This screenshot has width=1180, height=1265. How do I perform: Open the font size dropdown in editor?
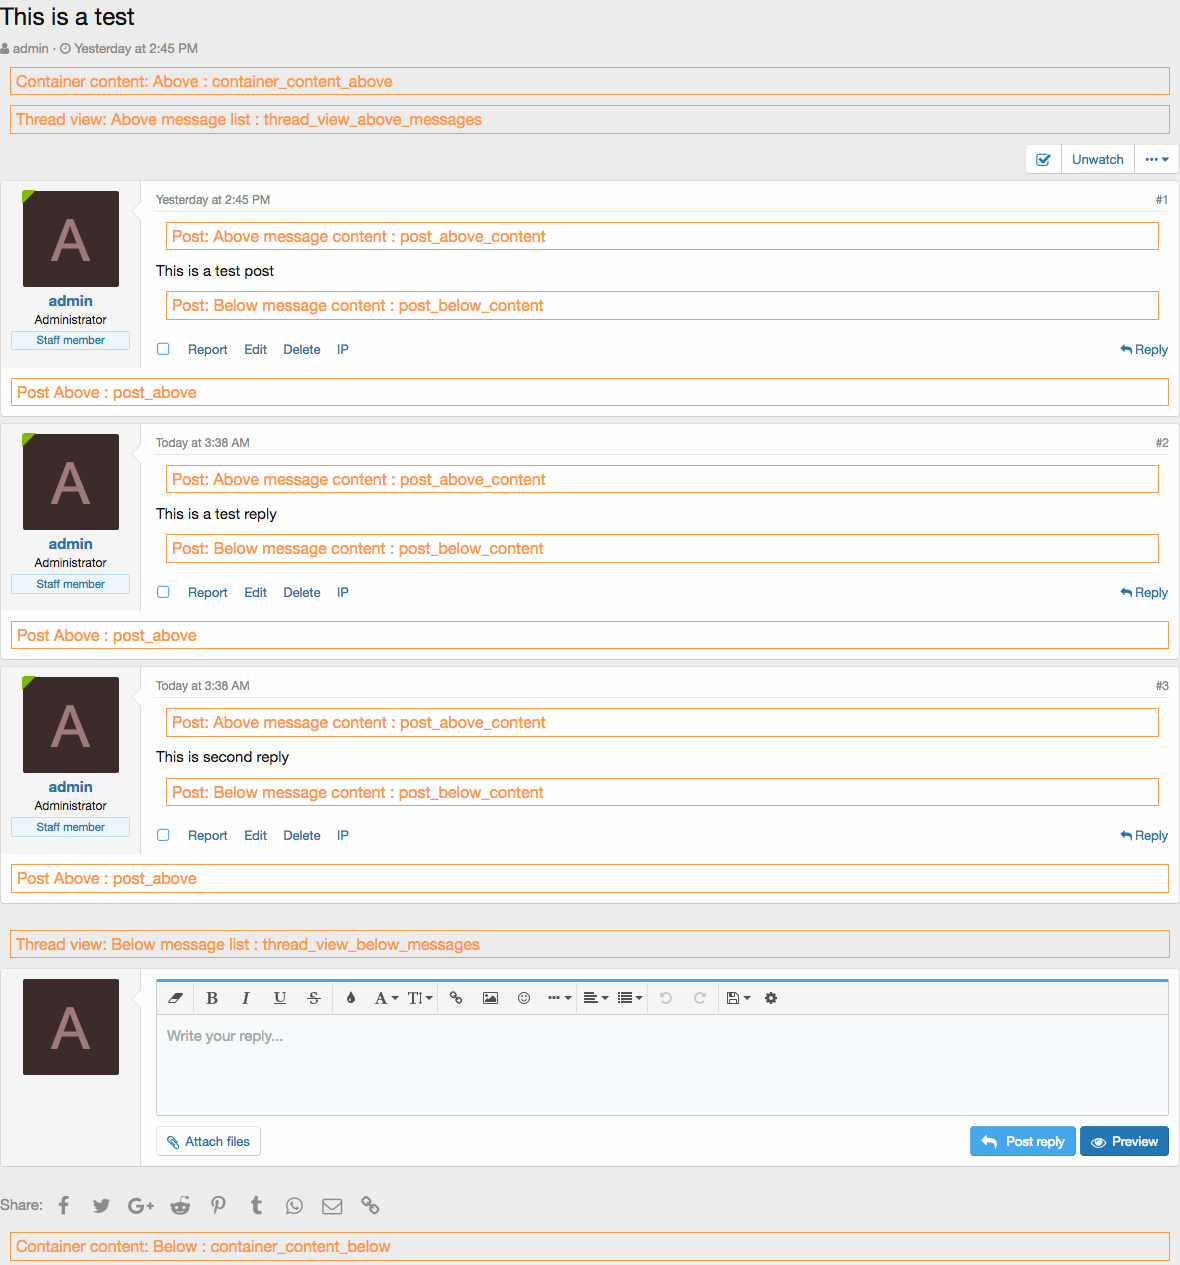(x=420, y=998)
